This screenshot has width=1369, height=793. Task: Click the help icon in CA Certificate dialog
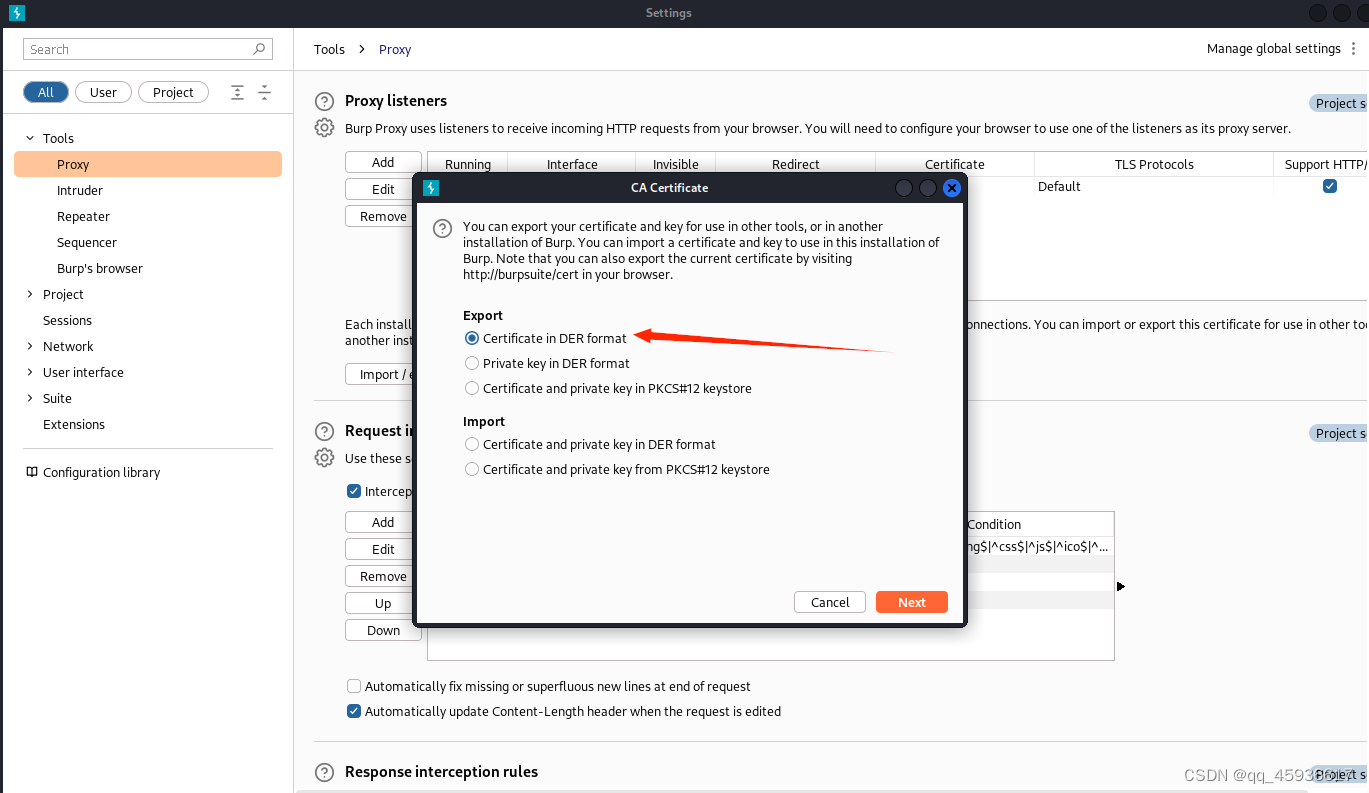[442, 229]
